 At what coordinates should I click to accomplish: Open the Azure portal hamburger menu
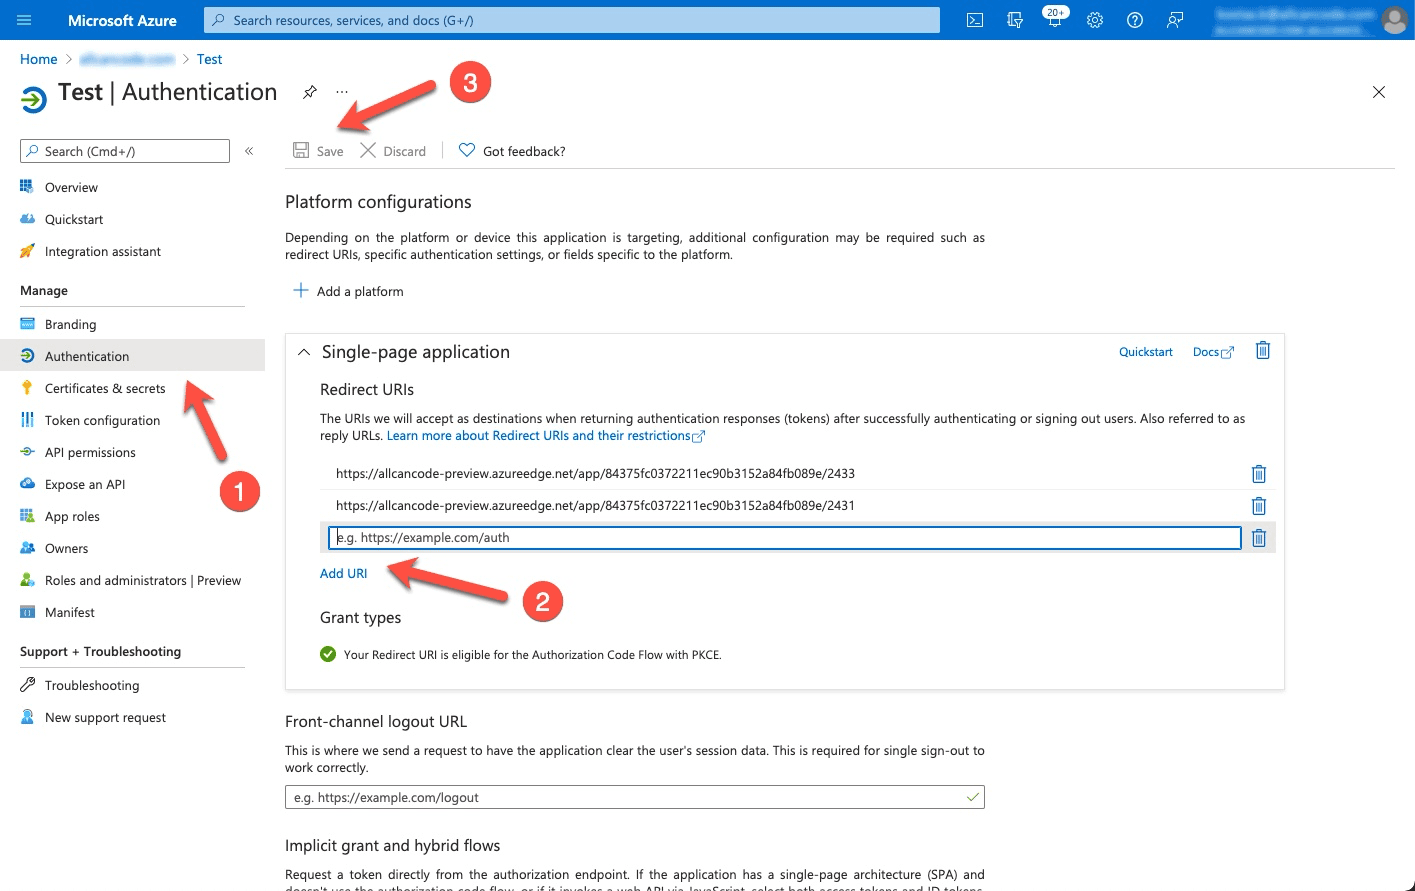pos(24,20)
